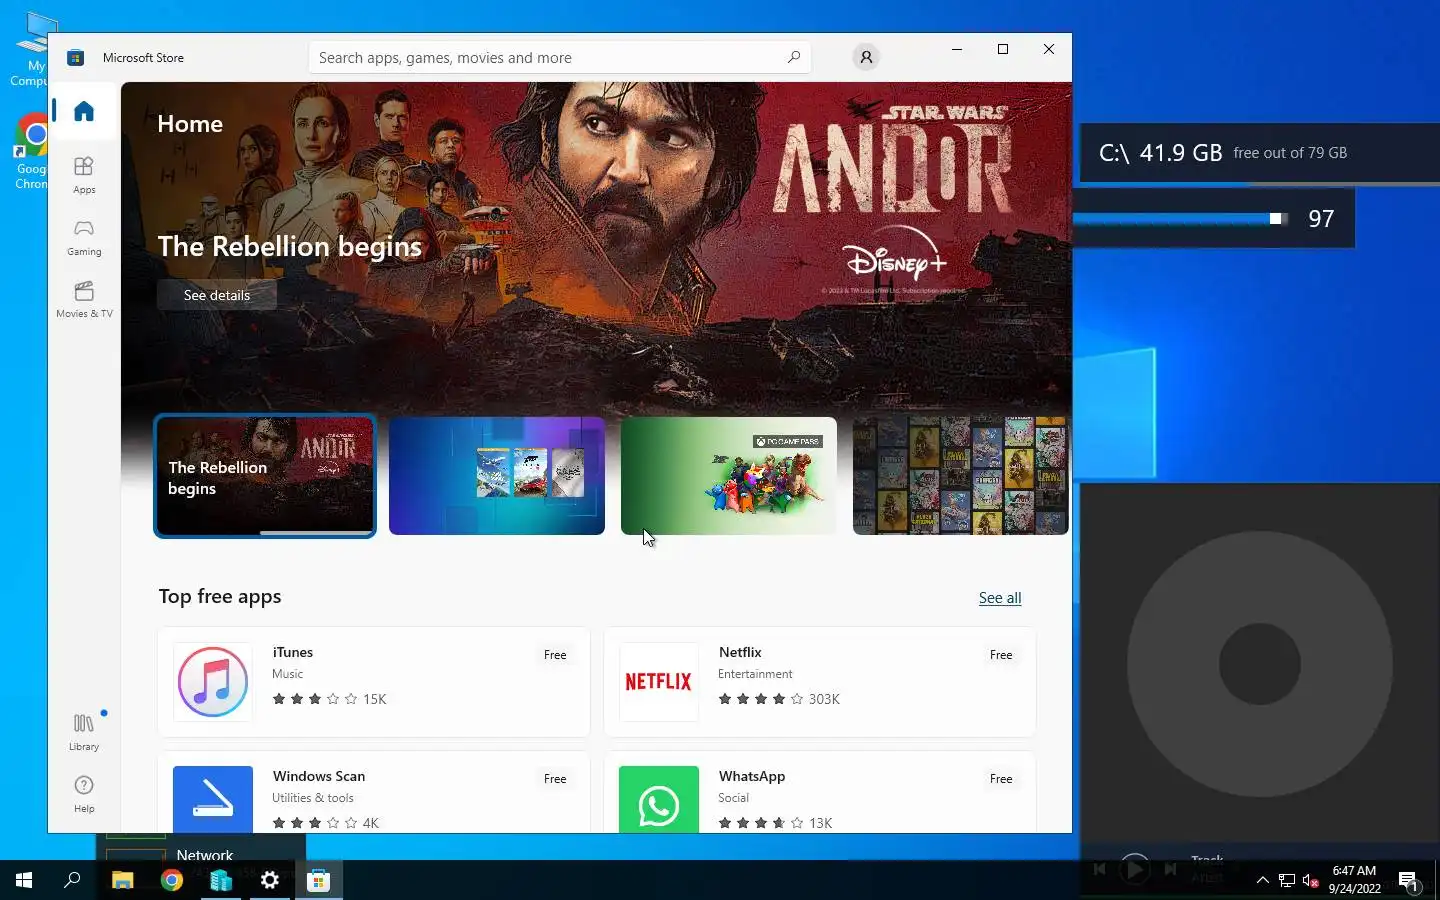Click the network tray icon

point(1287,880)
